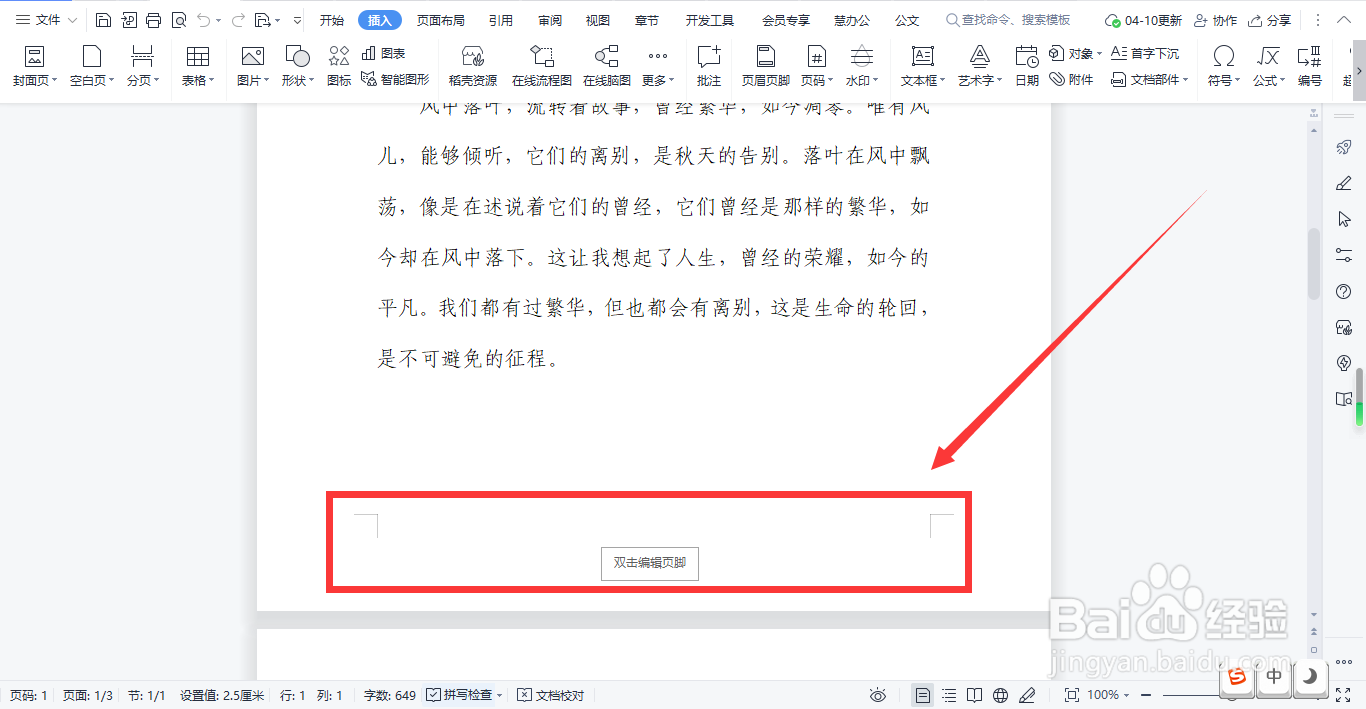Screen dimensions: 1366x709
Task: Insert Text Box (文本框)
Action: (923, 66)
